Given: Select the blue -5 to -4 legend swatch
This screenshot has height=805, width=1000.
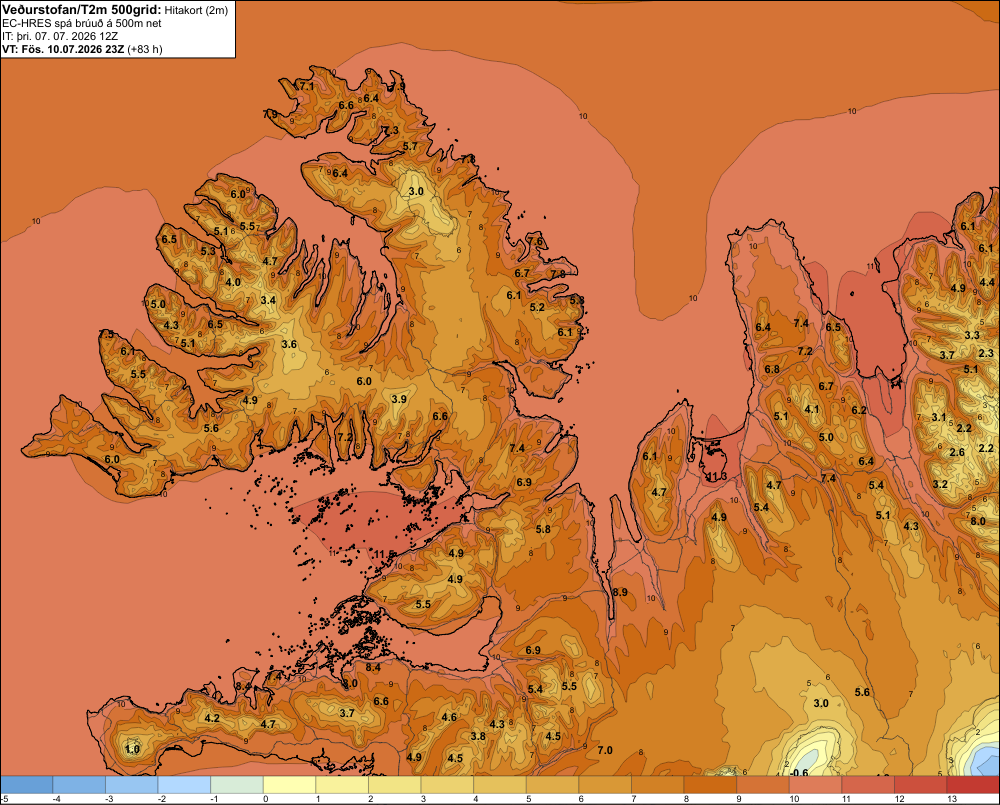Looking at the screenshot, I should pyautogui.click(x=27, y=784).
